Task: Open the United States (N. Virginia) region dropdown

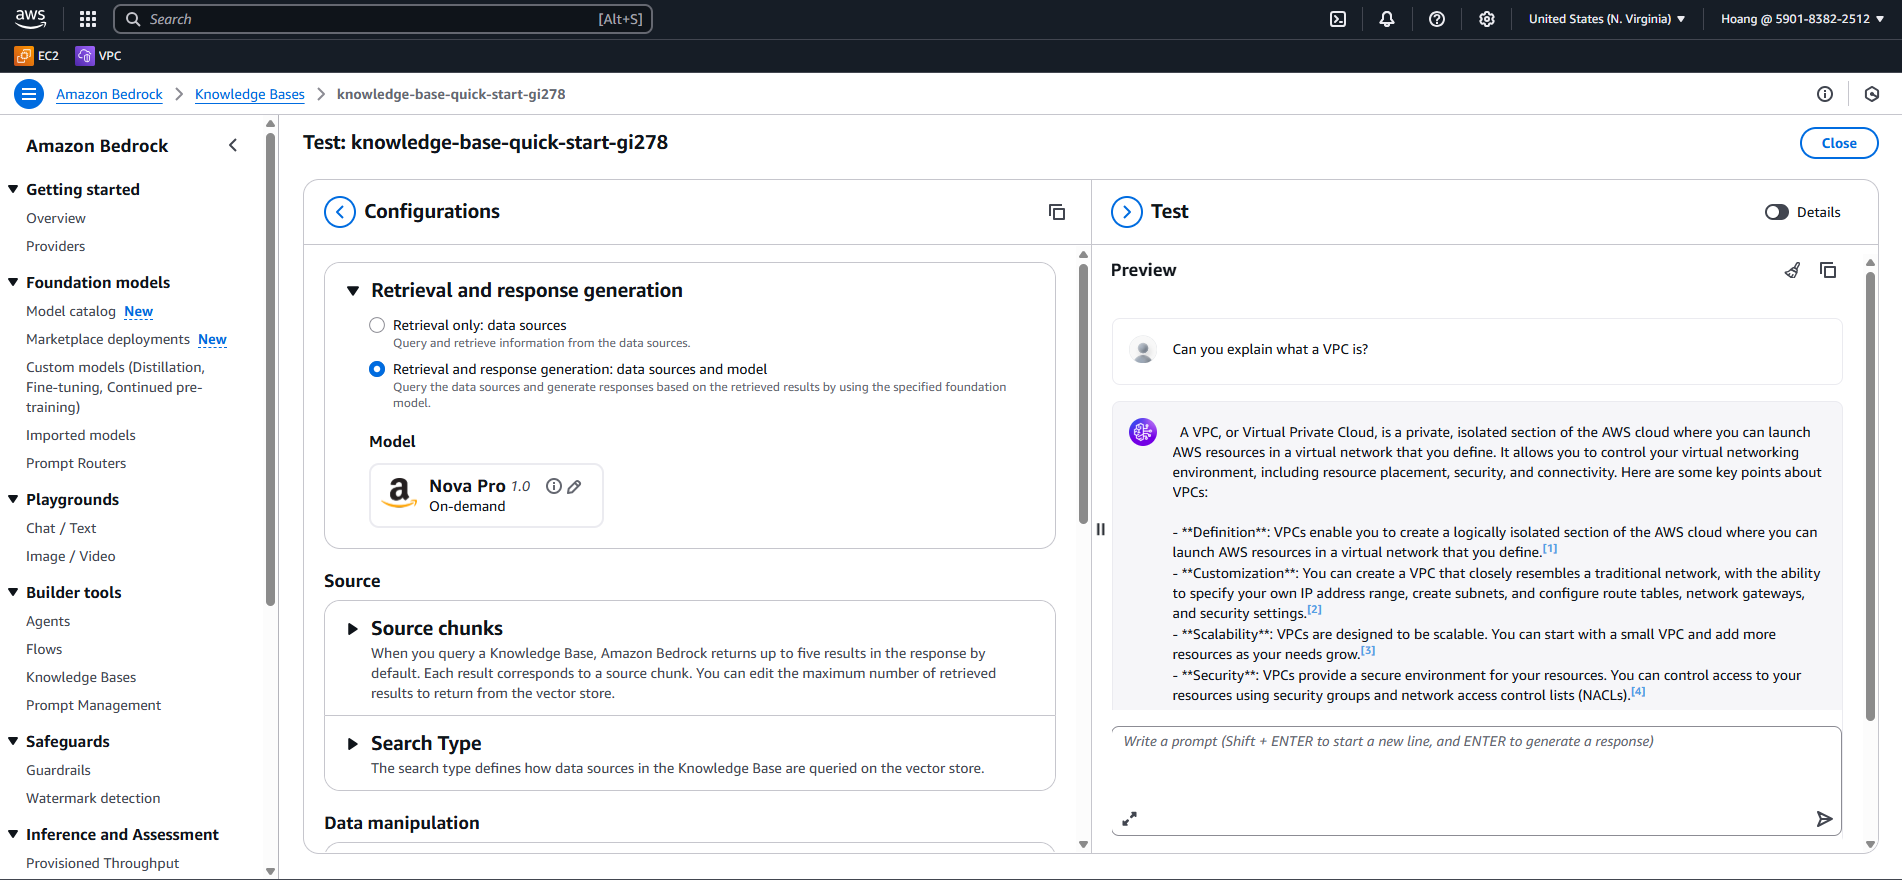Action: (1607, 19)
